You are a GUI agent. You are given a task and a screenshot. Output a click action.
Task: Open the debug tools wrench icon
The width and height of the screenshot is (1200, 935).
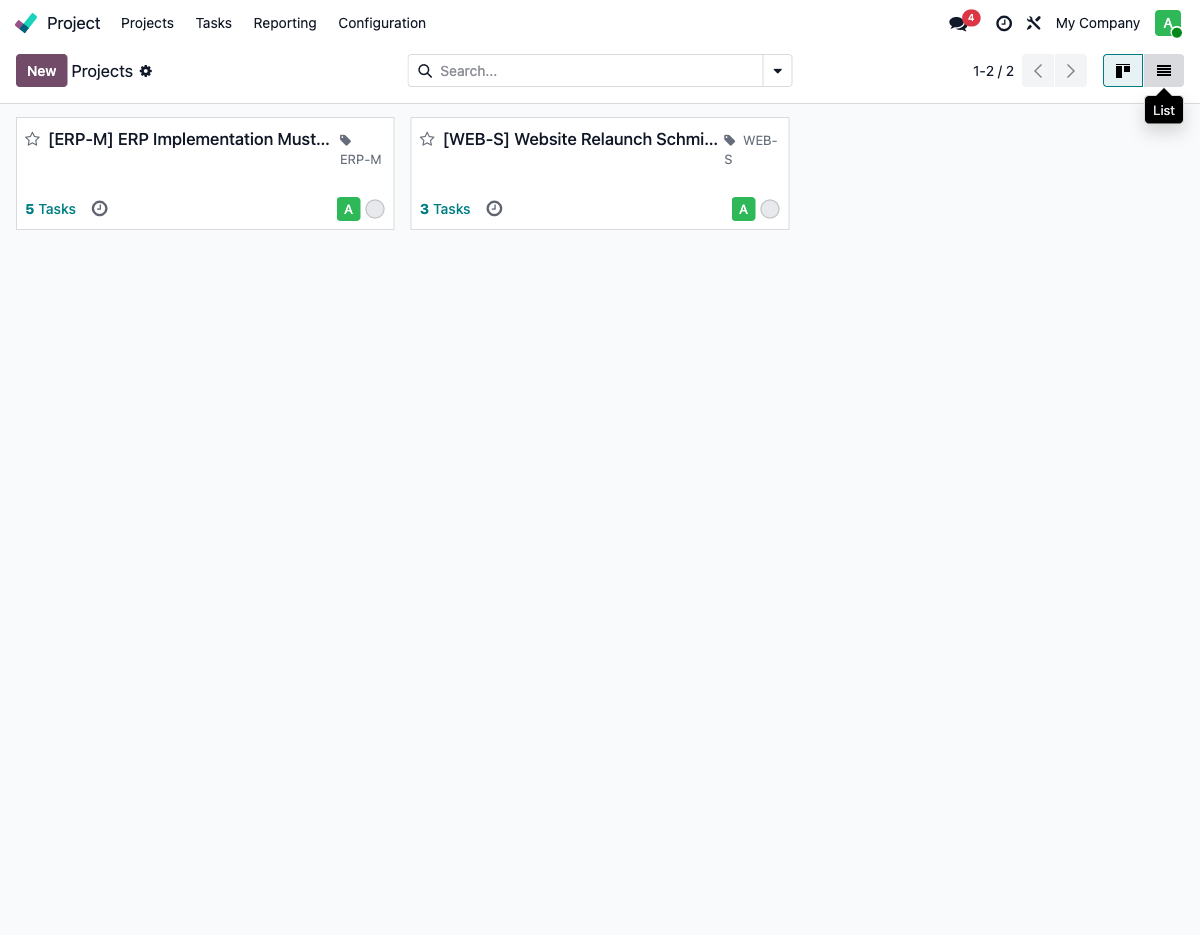1034,23
